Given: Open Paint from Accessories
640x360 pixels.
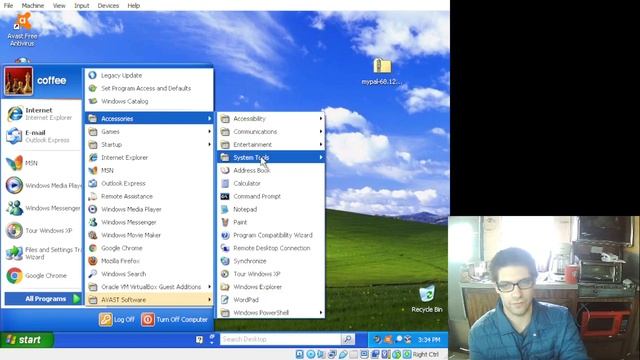Looking at the screenshot, I should coord(271,222).
